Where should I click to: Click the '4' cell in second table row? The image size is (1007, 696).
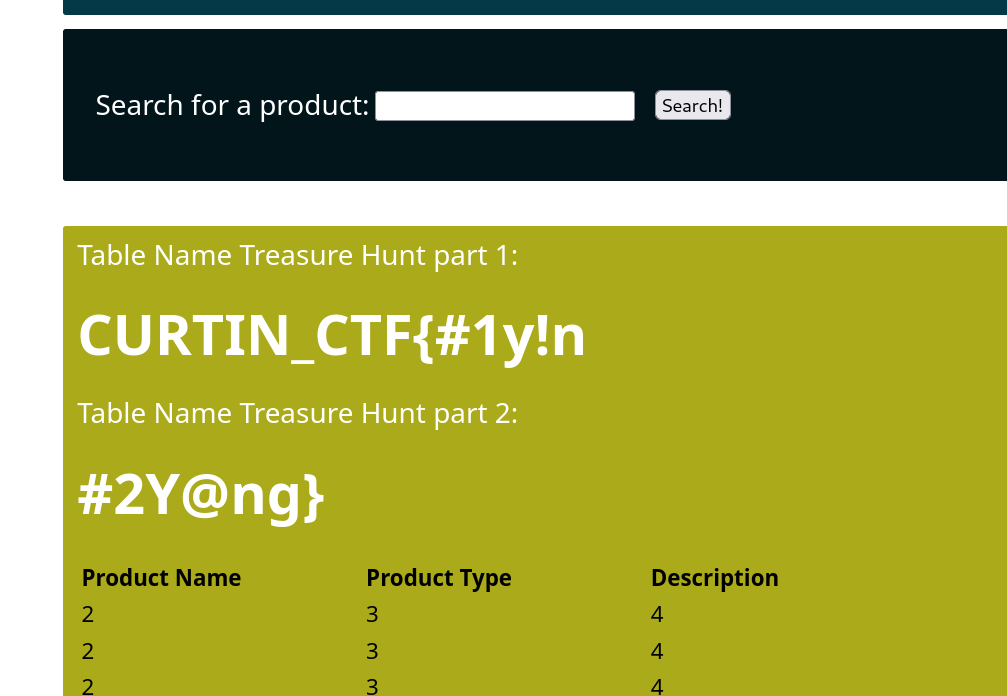[x=657, y=651]
